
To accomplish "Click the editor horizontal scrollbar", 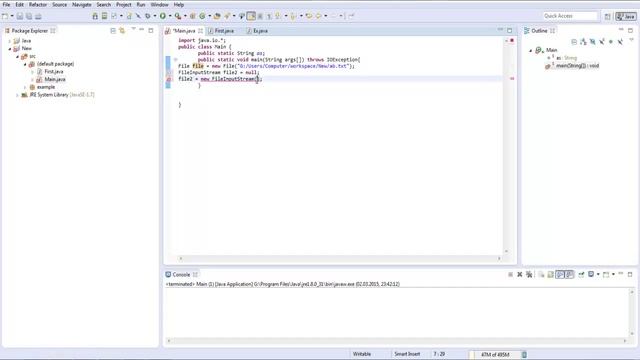I will pos(340,258).
